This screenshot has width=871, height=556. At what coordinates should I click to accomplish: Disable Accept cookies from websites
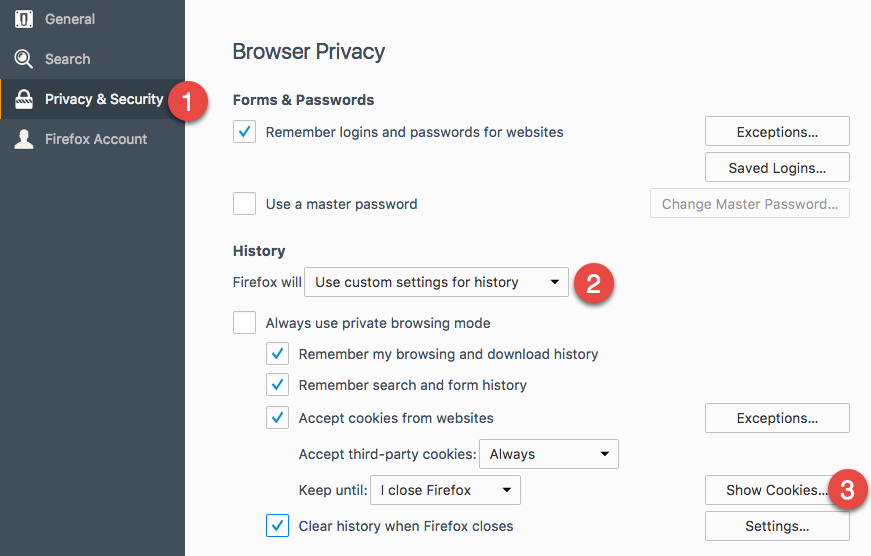pyautogui.click(x=278, y=418)
